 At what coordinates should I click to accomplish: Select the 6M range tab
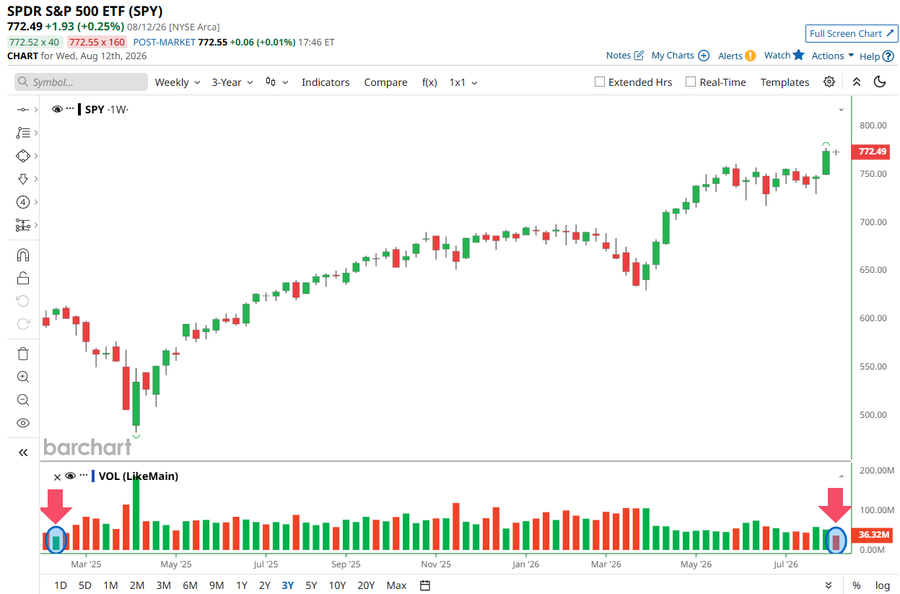click(x=190, y=585)
